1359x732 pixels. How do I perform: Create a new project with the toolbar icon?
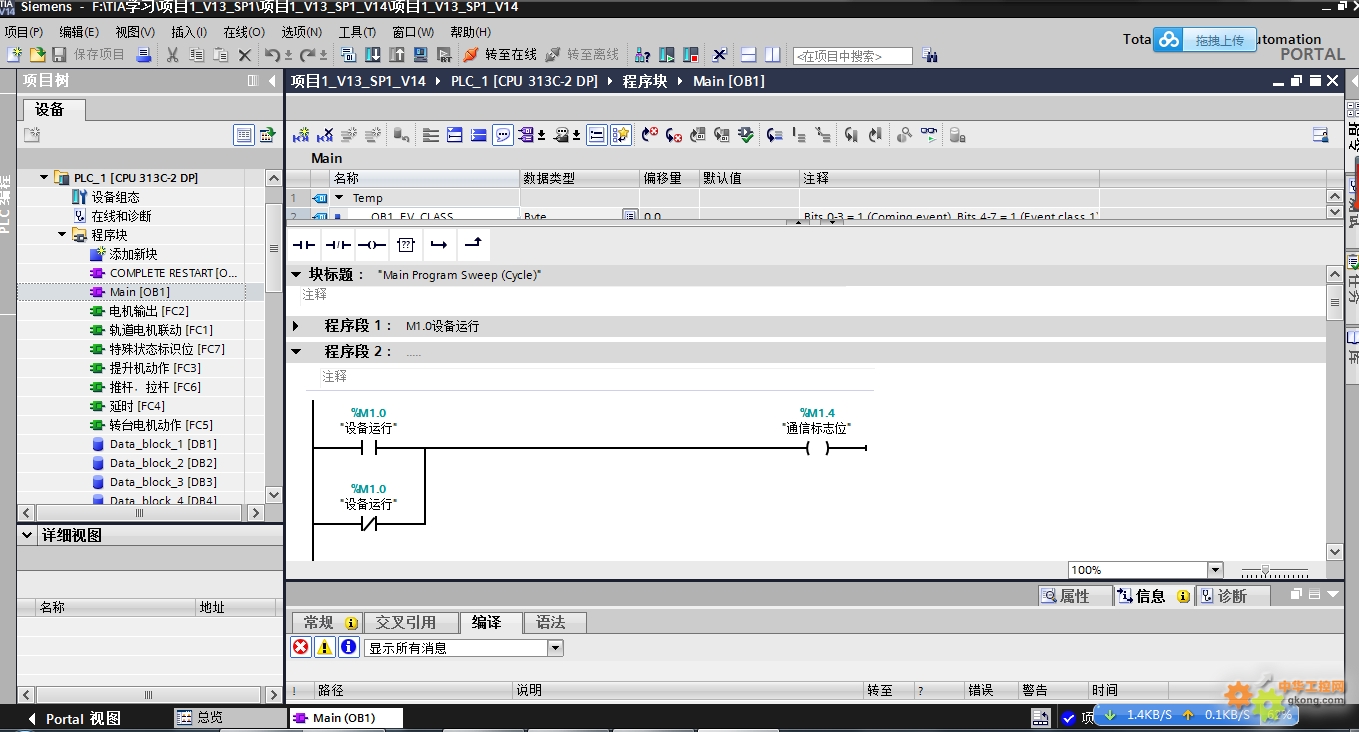tap(15, 54)
